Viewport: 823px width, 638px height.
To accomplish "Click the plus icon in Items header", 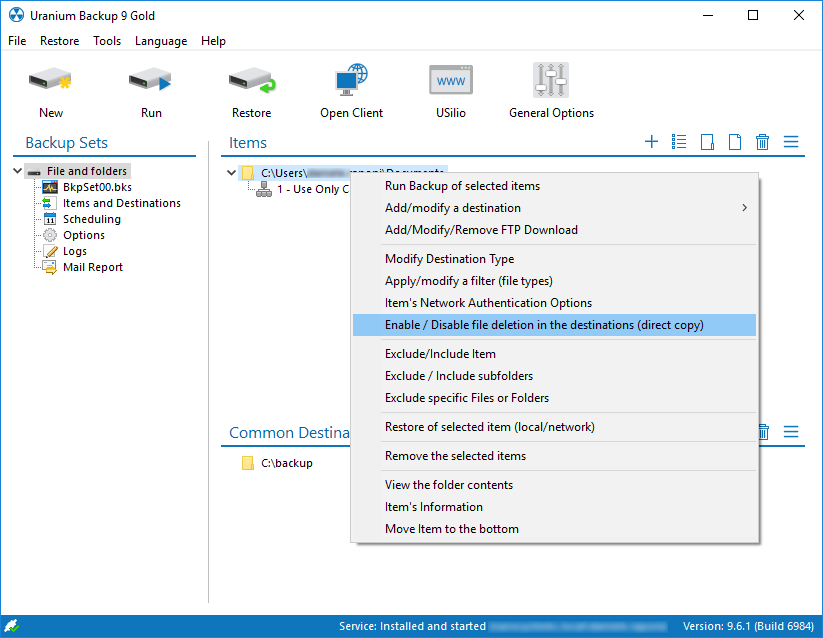I will [651, 142].
